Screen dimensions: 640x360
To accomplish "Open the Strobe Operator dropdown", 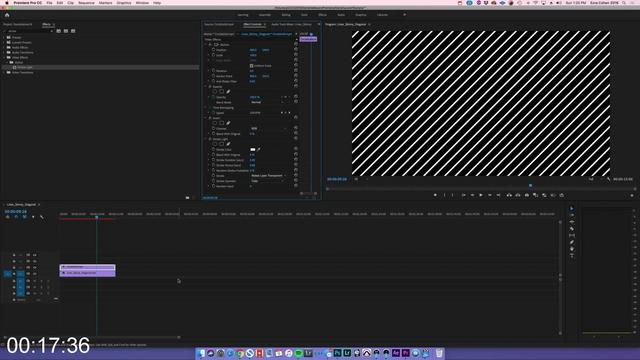I will 269,181.
